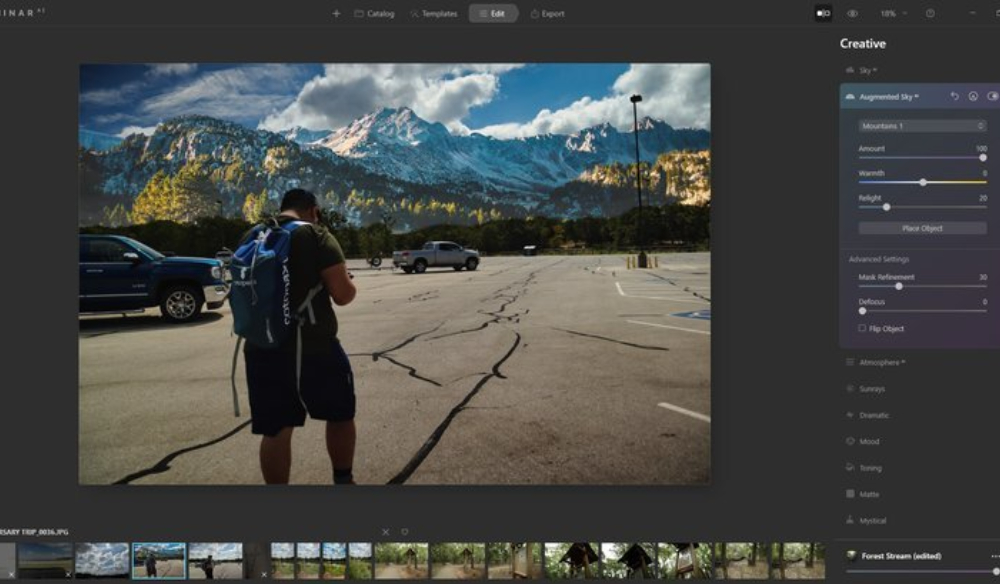Screen dimensions: 1000x584
Task: Click the Augmented Sky mask icon
Action: (x=973, y=96)
